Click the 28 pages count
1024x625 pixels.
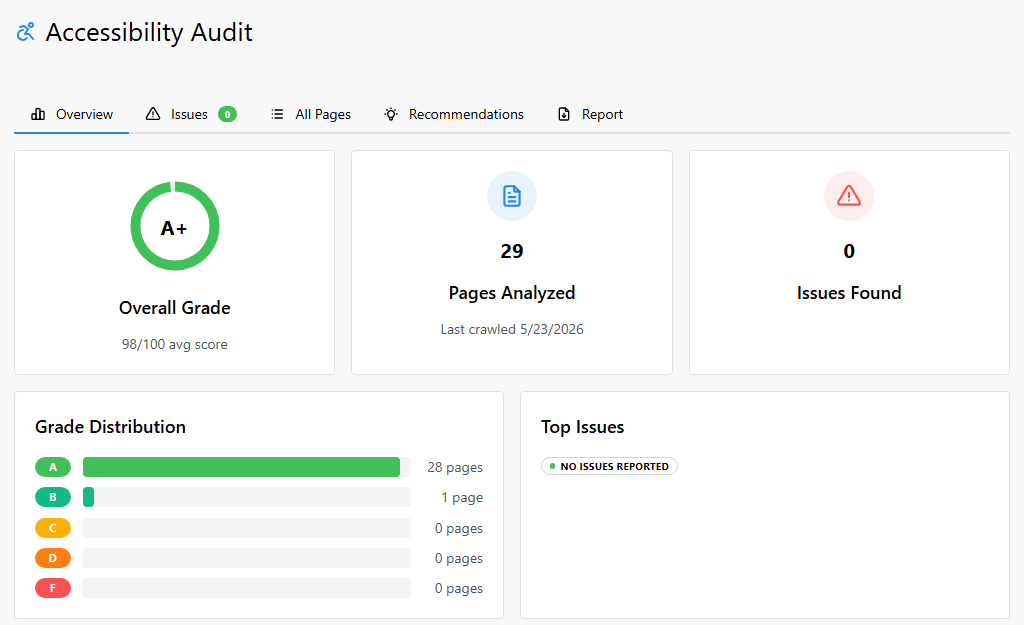(x=455, y=468)
